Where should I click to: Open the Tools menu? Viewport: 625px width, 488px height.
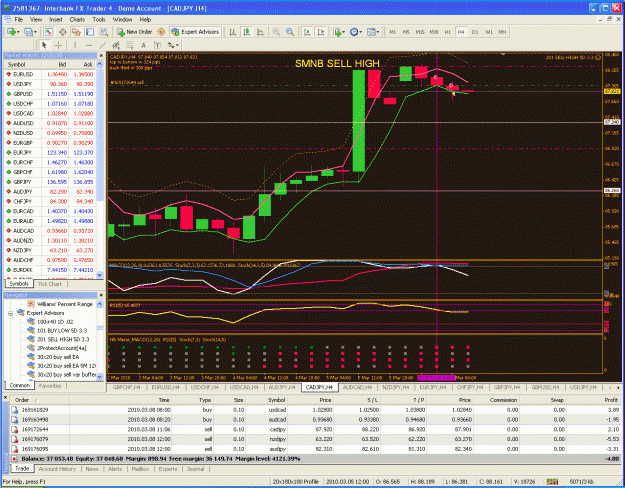coord(99,19)
